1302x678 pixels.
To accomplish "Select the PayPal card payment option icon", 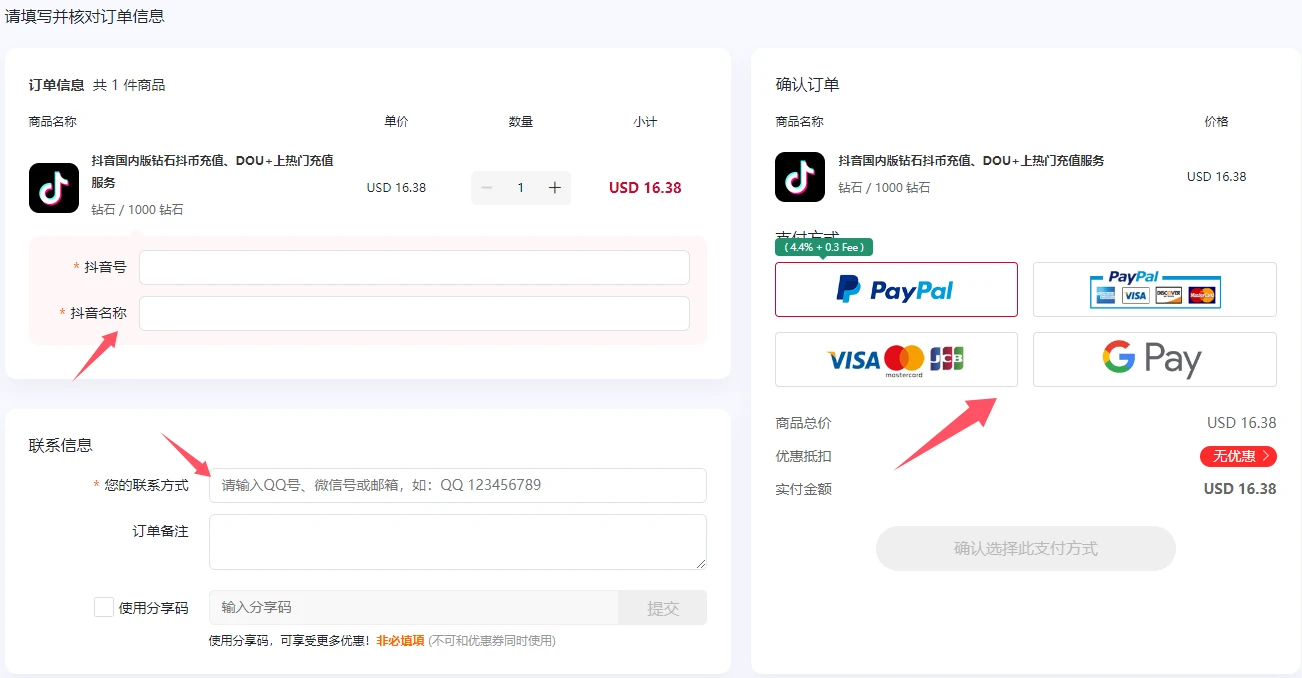I will pyautogui.click(x=1154, y=288).
